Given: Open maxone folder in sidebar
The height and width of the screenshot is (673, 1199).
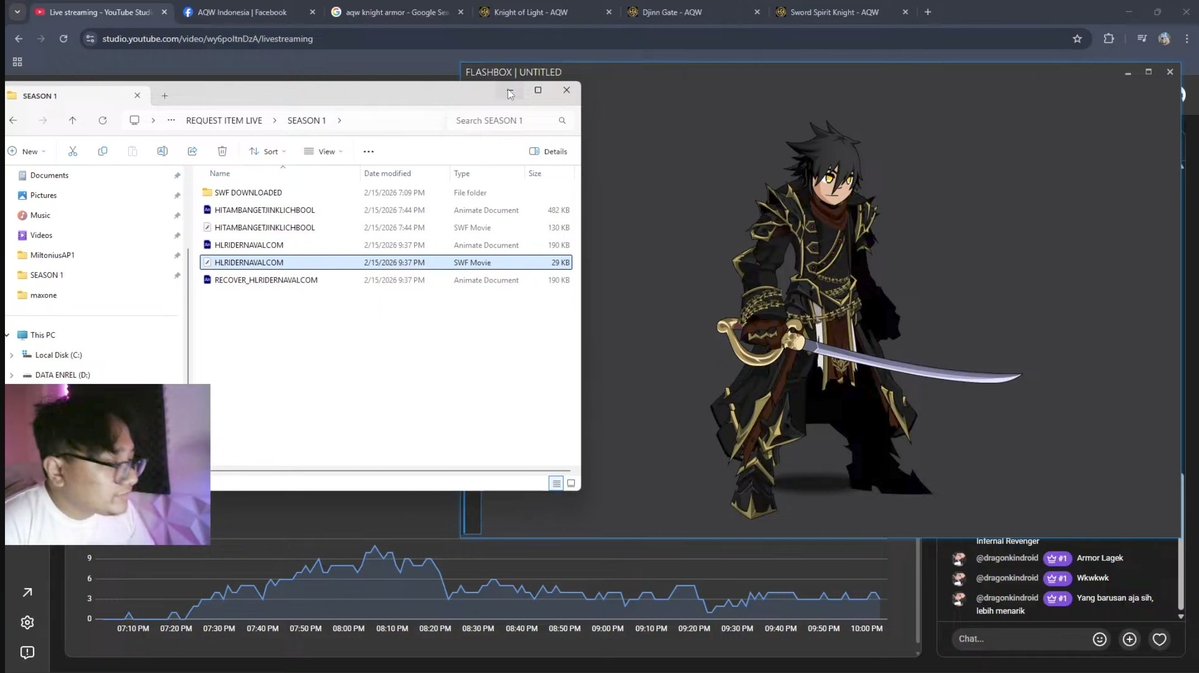Looking at the screenshot, I should click(x=44, y=295).
